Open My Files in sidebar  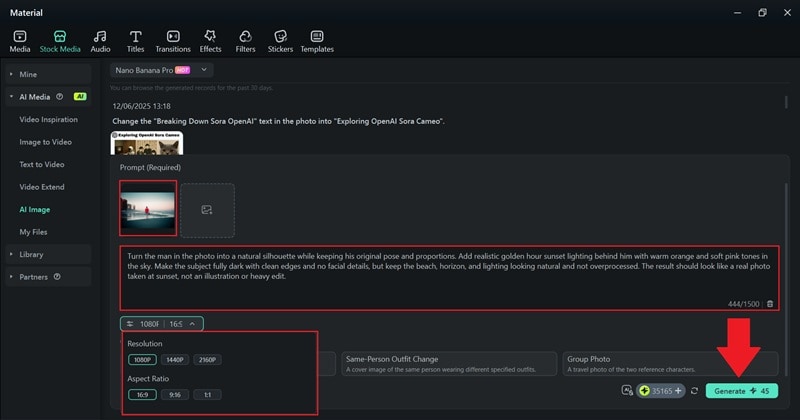pos(33,232)
